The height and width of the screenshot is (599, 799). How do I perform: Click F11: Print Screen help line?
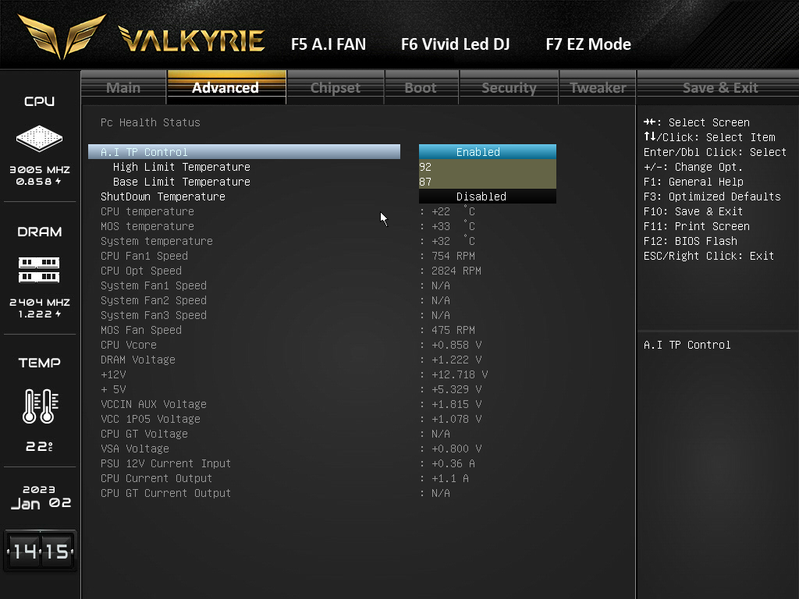(696, 226)
